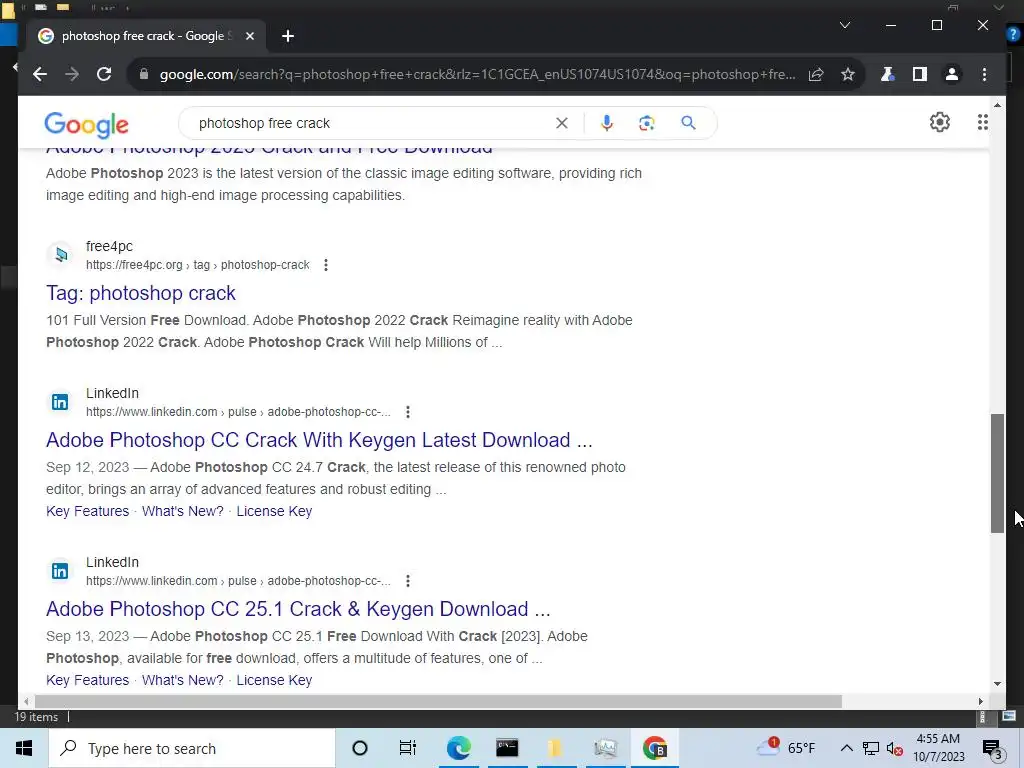The height and width of the screenshot is (768, 1024).
Task: Open License Key under the Keygen Latest result
Action: point(274,511)
